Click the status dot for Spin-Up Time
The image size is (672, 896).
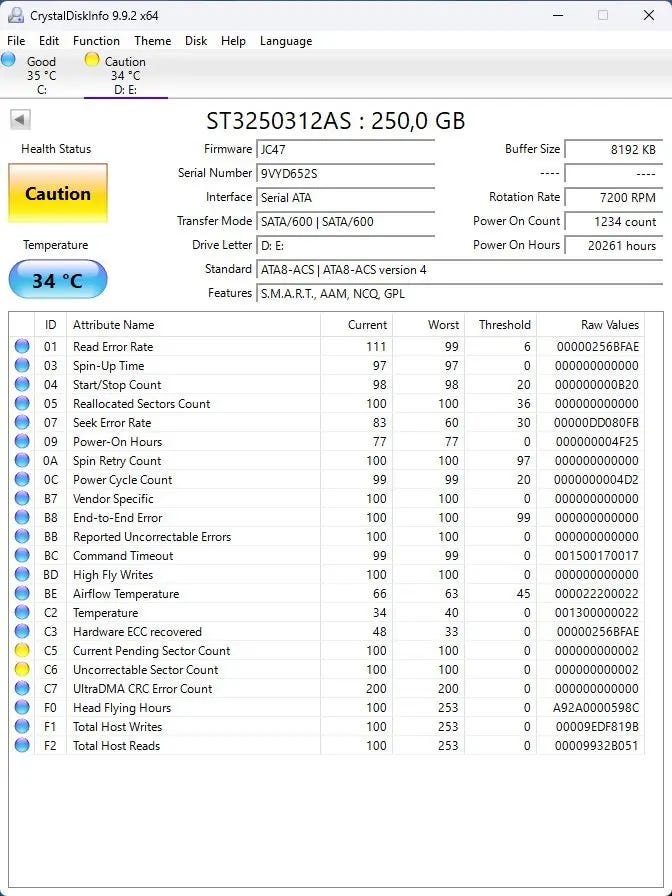click(22, 365)
